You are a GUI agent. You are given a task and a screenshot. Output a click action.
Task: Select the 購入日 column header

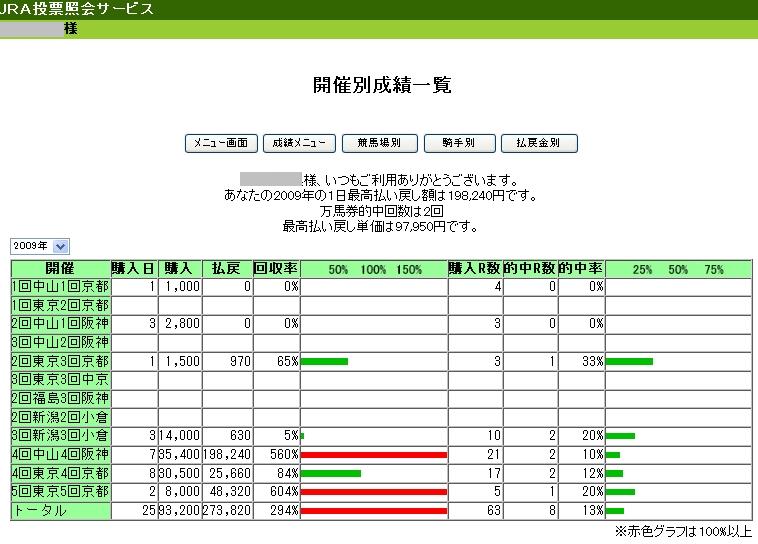(x=134, y=268)
